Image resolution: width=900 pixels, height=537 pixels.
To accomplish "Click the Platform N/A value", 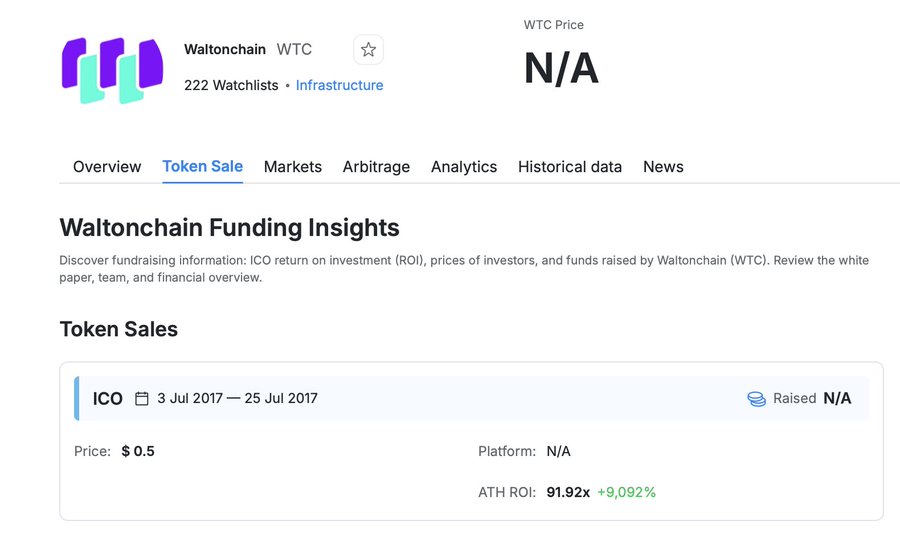I will tap(558, 452).
